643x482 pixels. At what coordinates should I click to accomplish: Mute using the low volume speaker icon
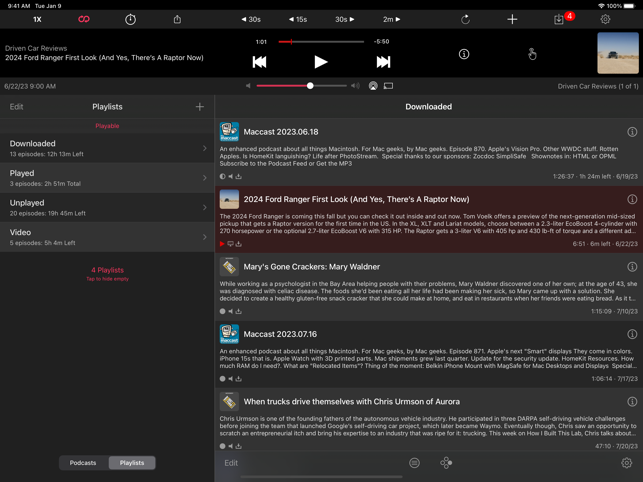point(248,86)
